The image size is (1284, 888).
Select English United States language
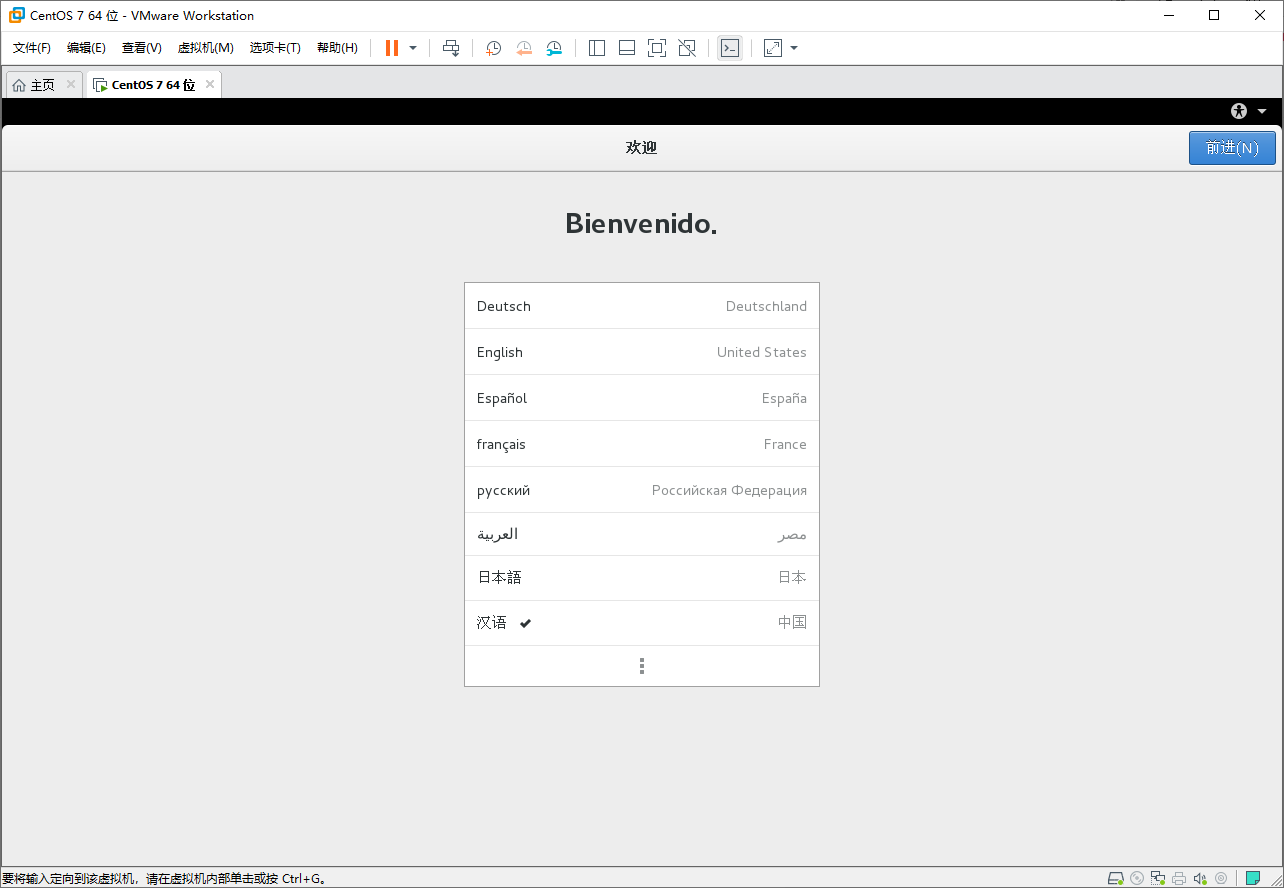[642, 352]
